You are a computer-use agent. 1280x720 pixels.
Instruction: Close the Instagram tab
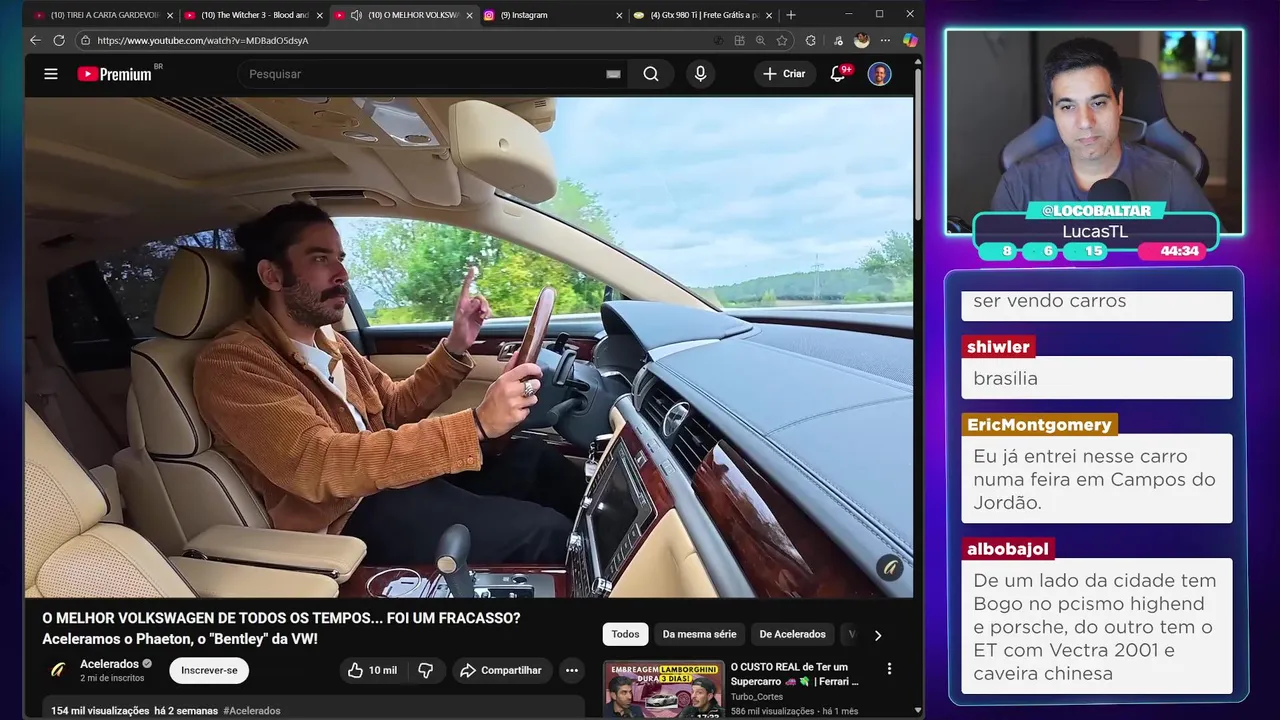pyautogui.click(x=619, y=15)
